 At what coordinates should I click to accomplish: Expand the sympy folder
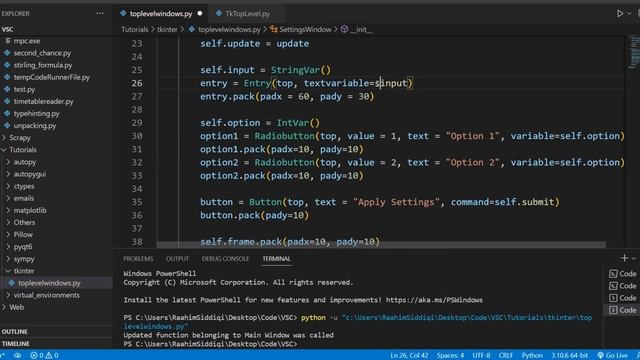click(24, 259)
